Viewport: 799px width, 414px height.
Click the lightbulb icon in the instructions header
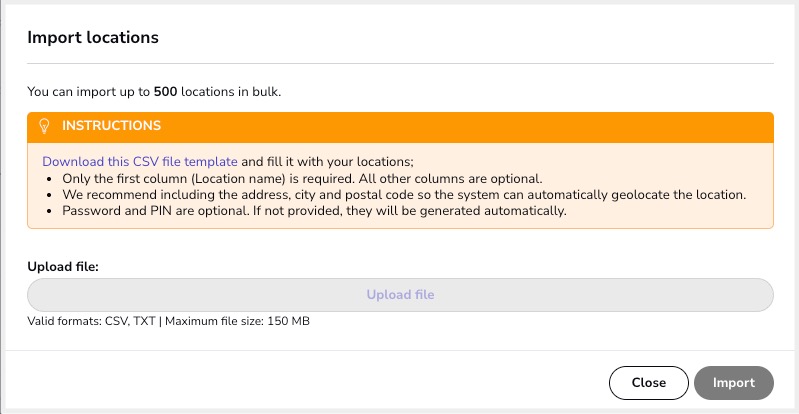(45, 126)
